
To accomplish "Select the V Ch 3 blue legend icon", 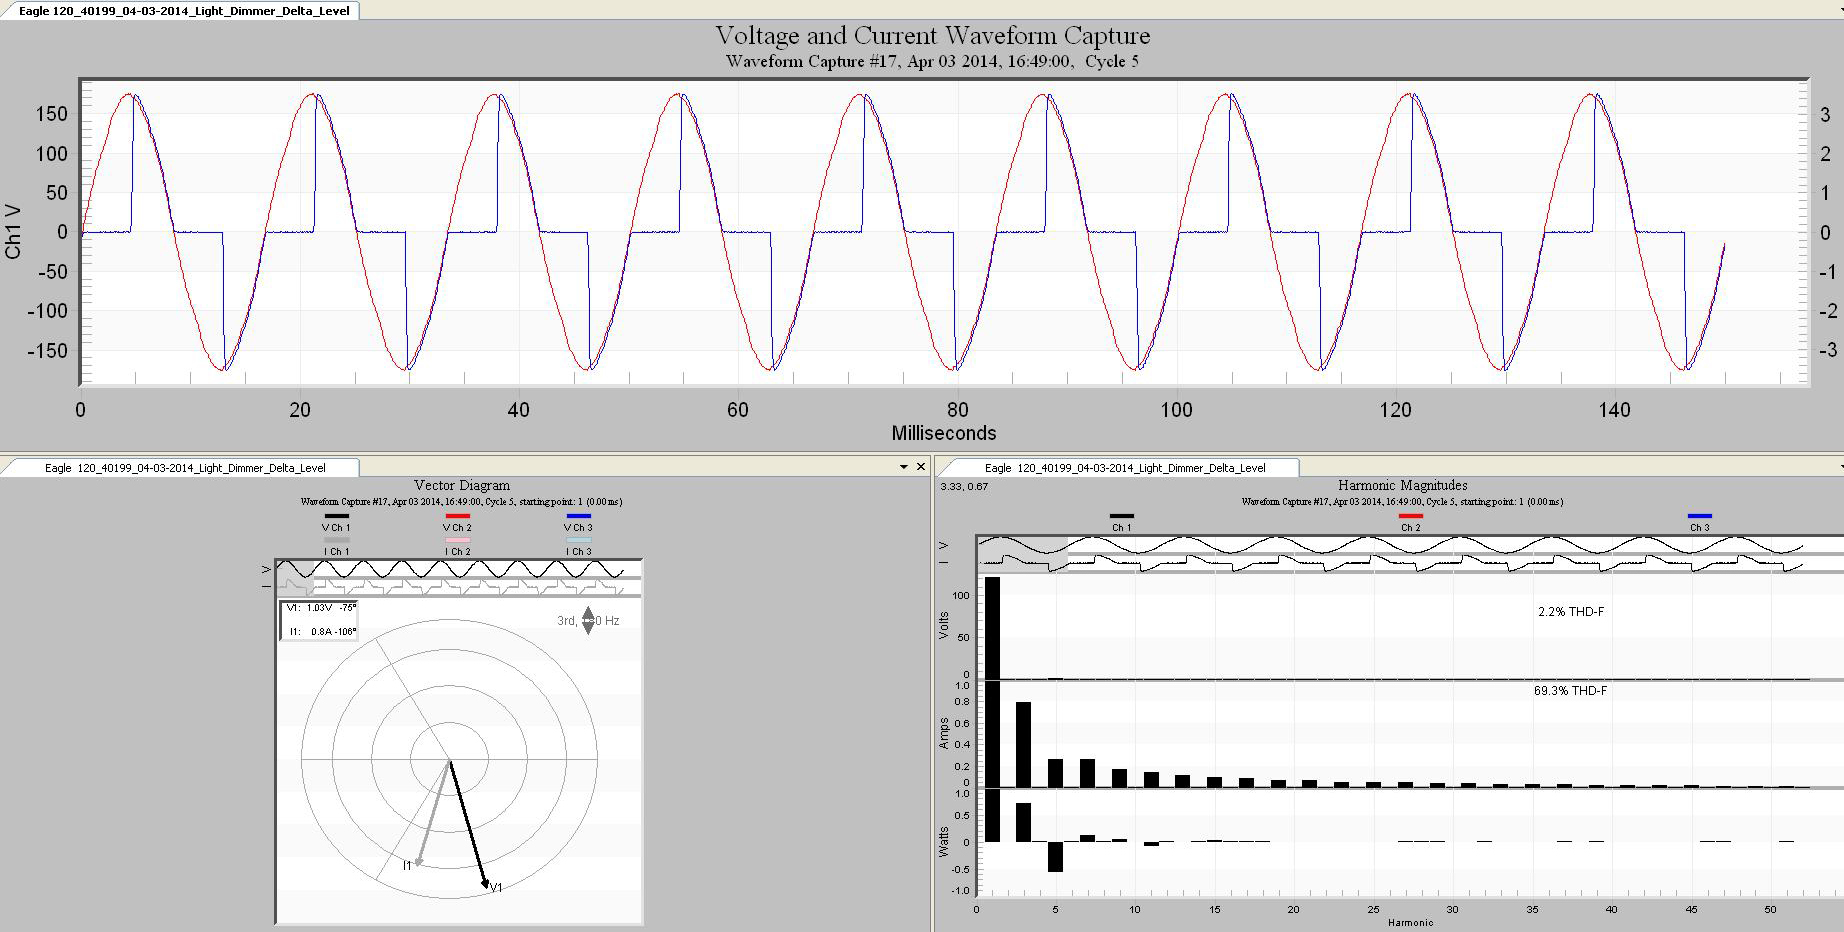I will (578, 515).
